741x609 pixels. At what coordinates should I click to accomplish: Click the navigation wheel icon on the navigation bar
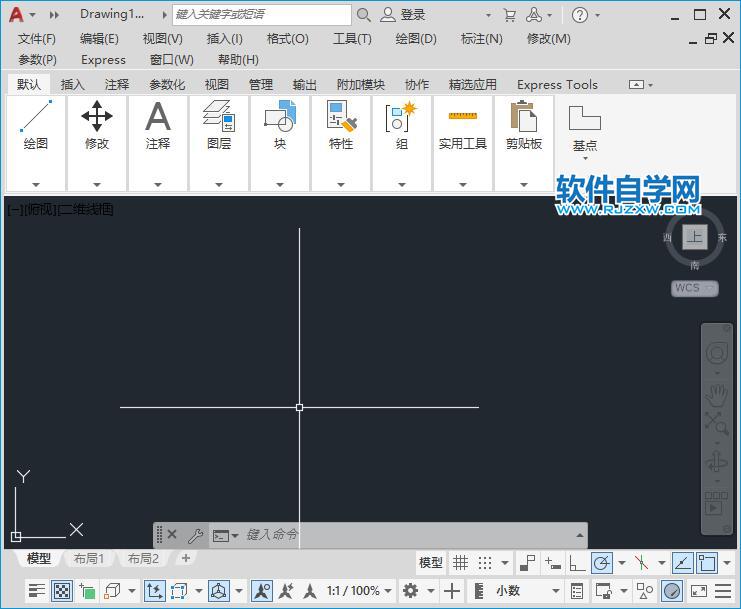[x=716, y=353]
